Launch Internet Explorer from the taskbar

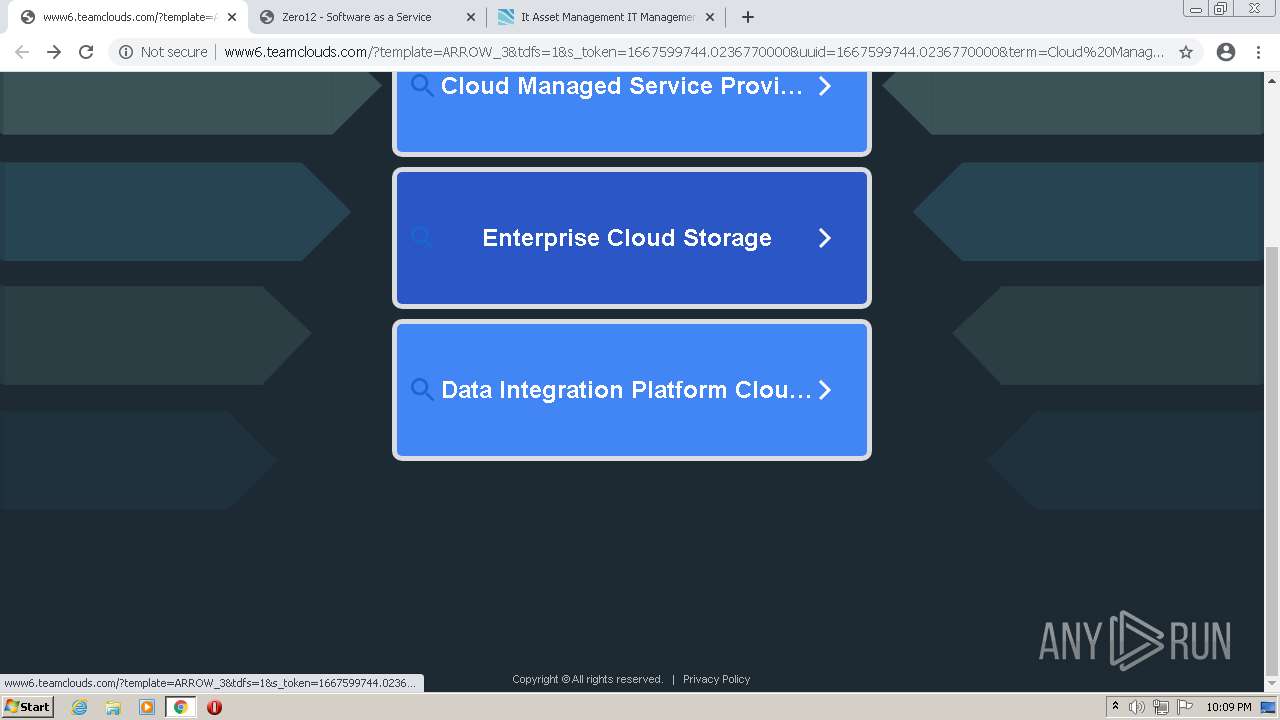click(x=80, y=707)
